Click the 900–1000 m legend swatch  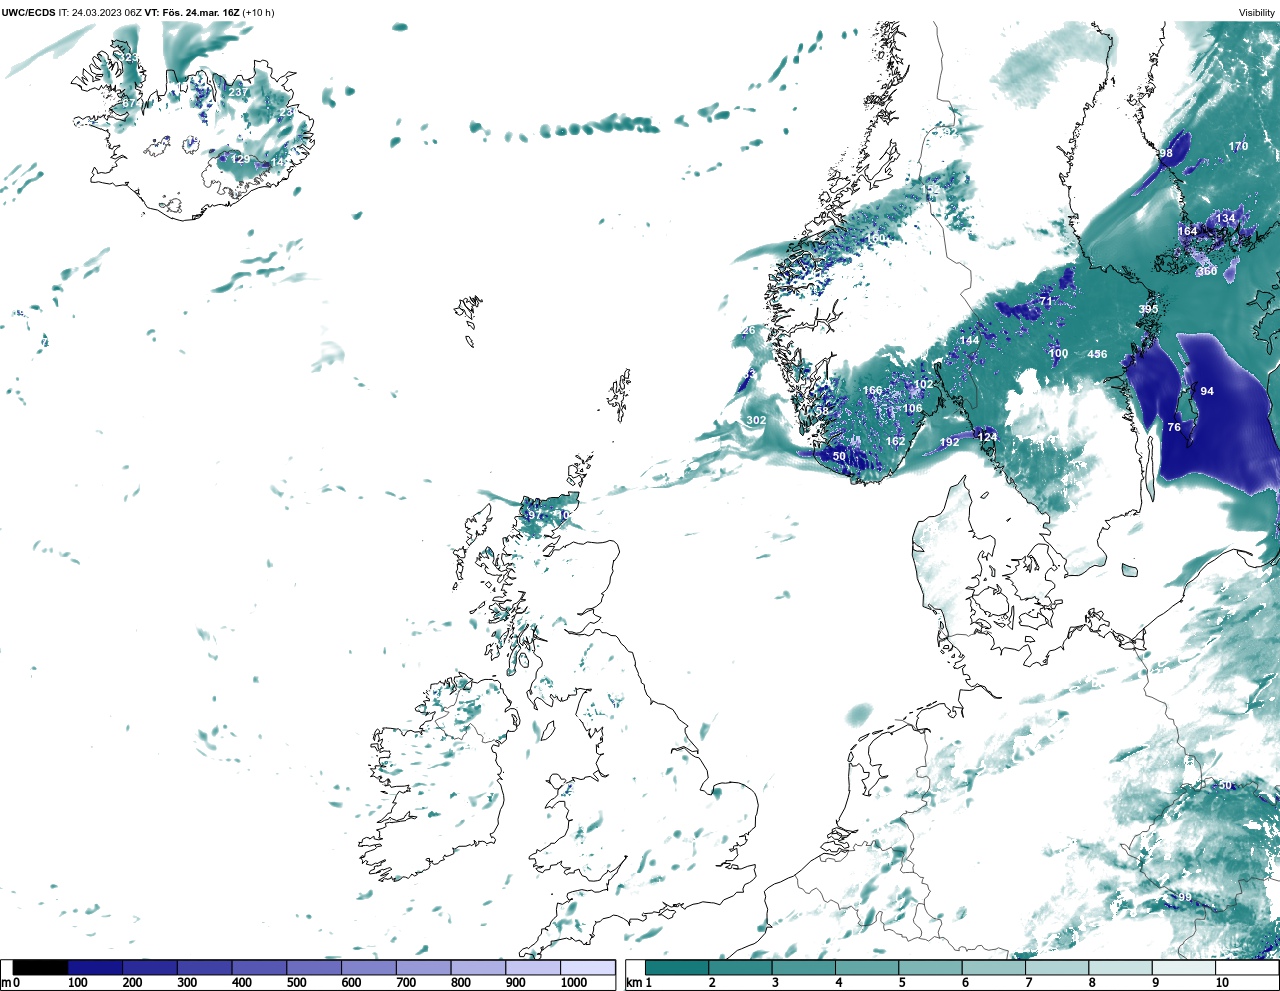tap(532, 968)
